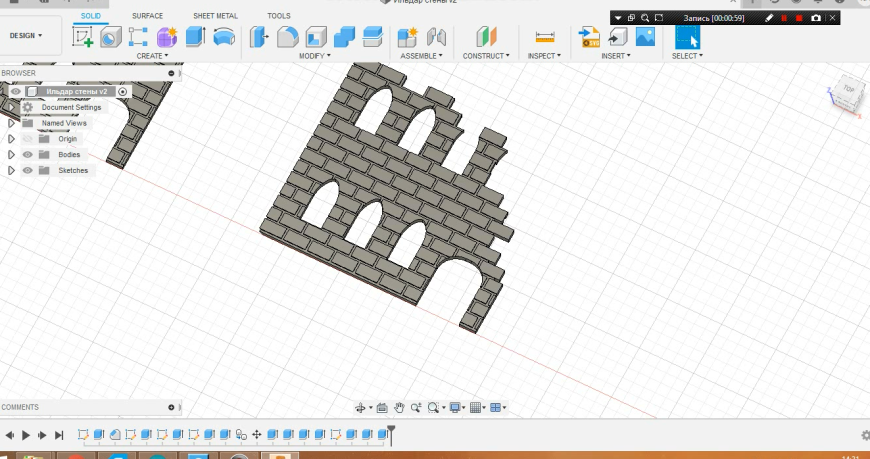Click the Fillet tool icon

pos(287,37)
